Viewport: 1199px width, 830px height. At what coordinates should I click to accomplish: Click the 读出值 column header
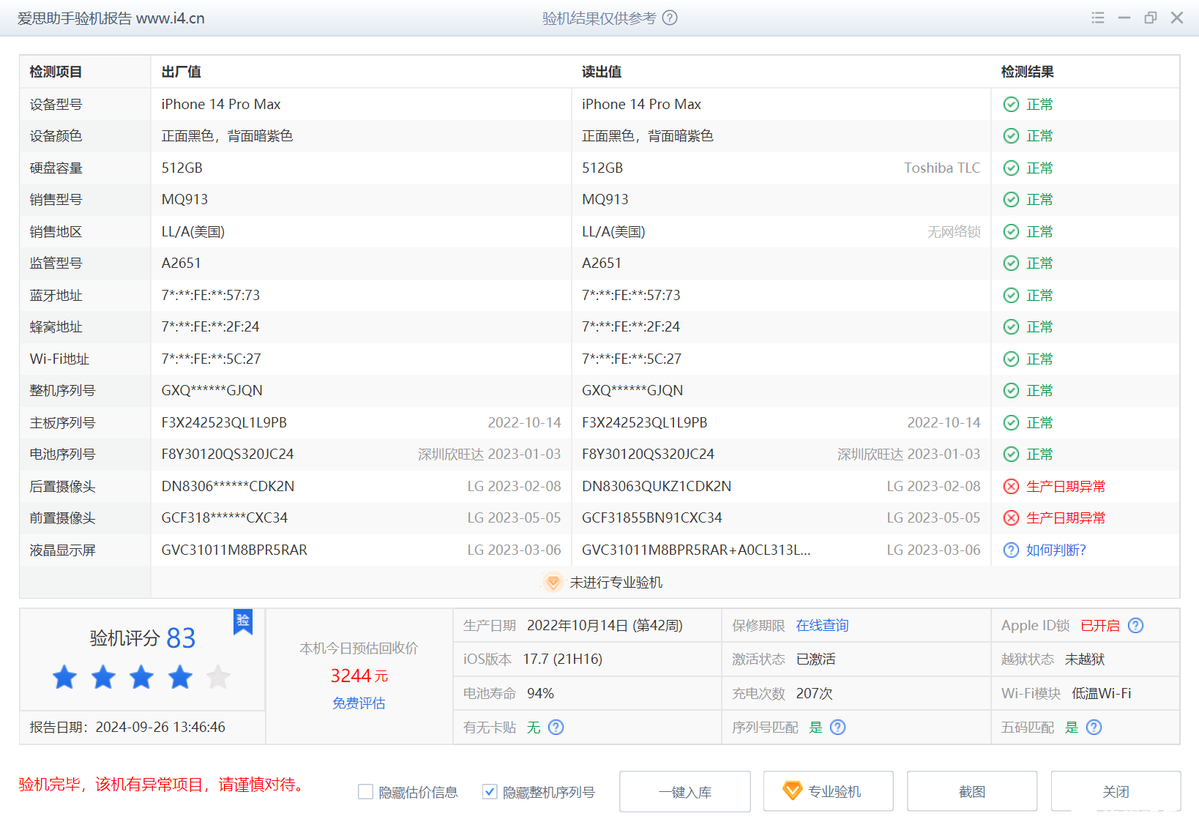(x=602, y=72)
